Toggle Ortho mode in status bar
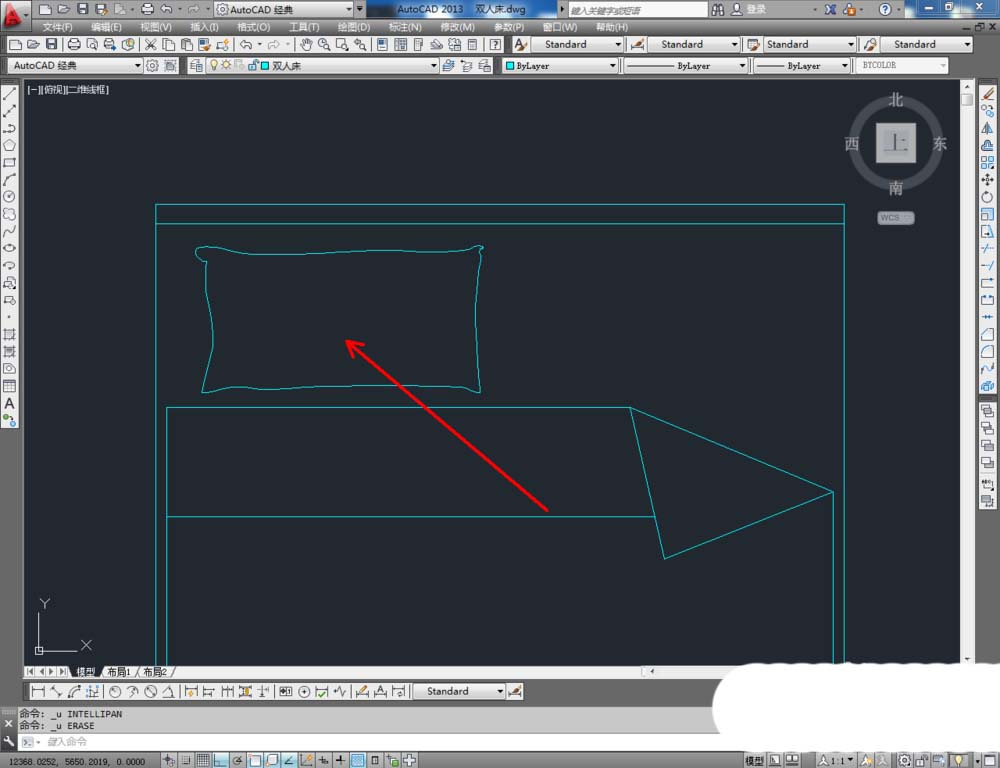The image size is (1000, 768). (x=221, y=760)
